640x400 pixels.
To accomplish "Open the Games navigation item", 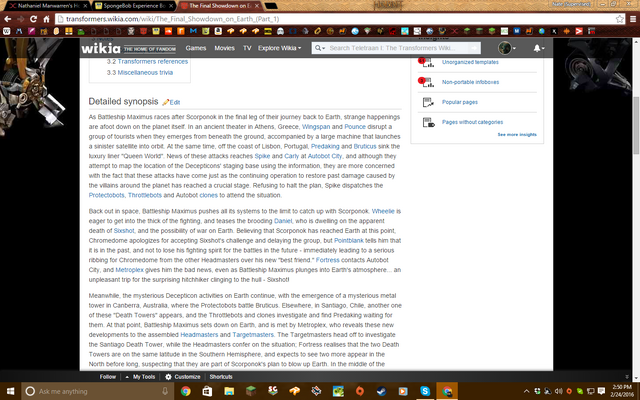I will click(x=196, y=48).
